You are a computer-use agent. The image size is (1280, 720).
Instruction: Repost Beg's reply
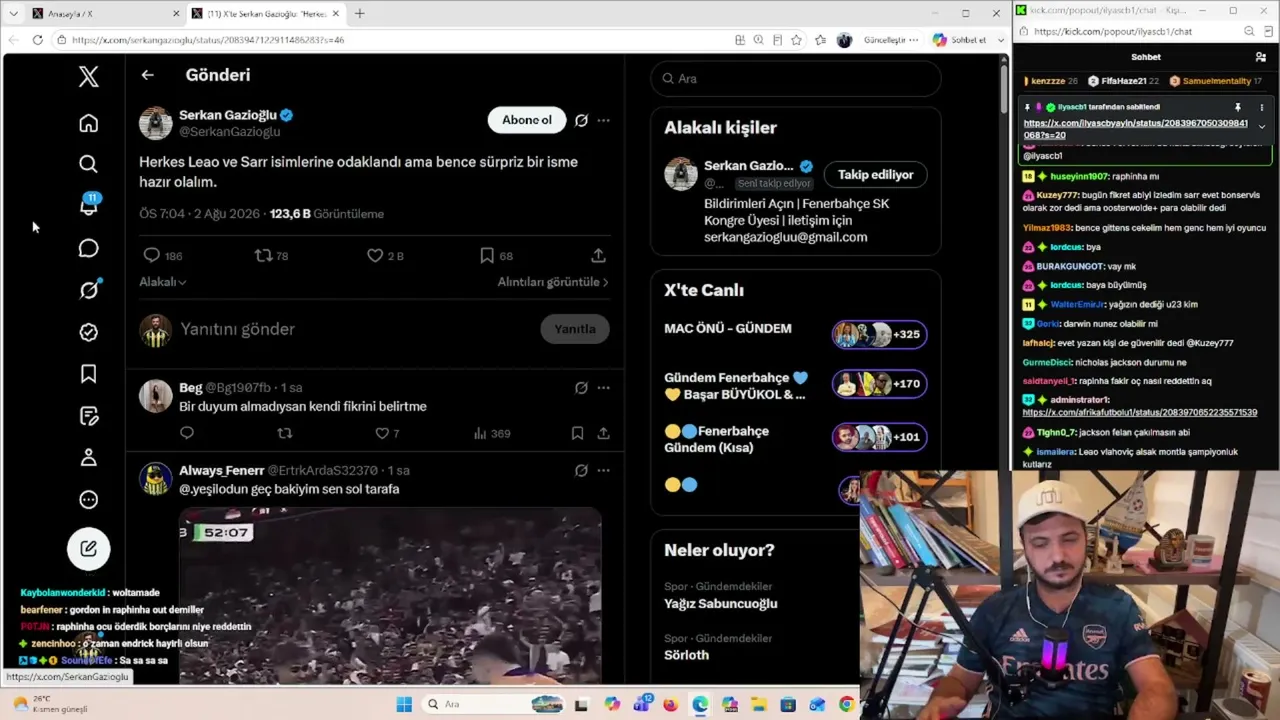pos(285,433)
